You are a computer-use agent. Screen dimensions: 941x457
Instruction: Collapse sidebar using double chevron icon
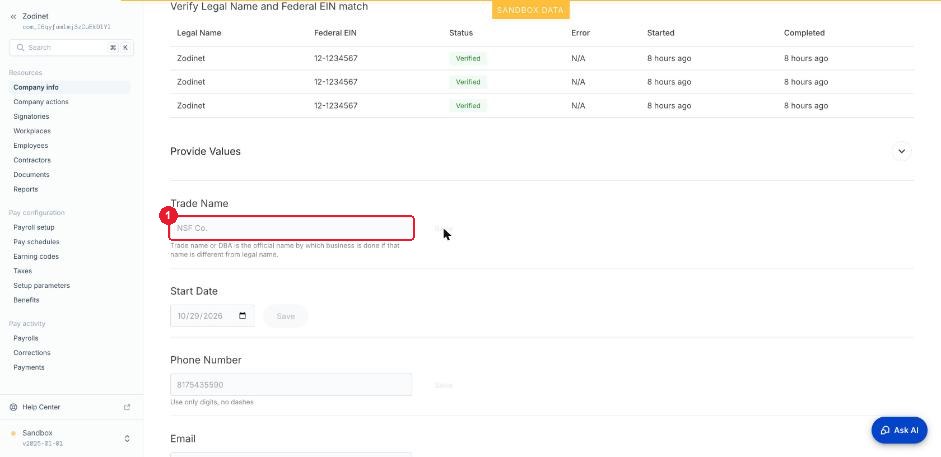[13, 17]
